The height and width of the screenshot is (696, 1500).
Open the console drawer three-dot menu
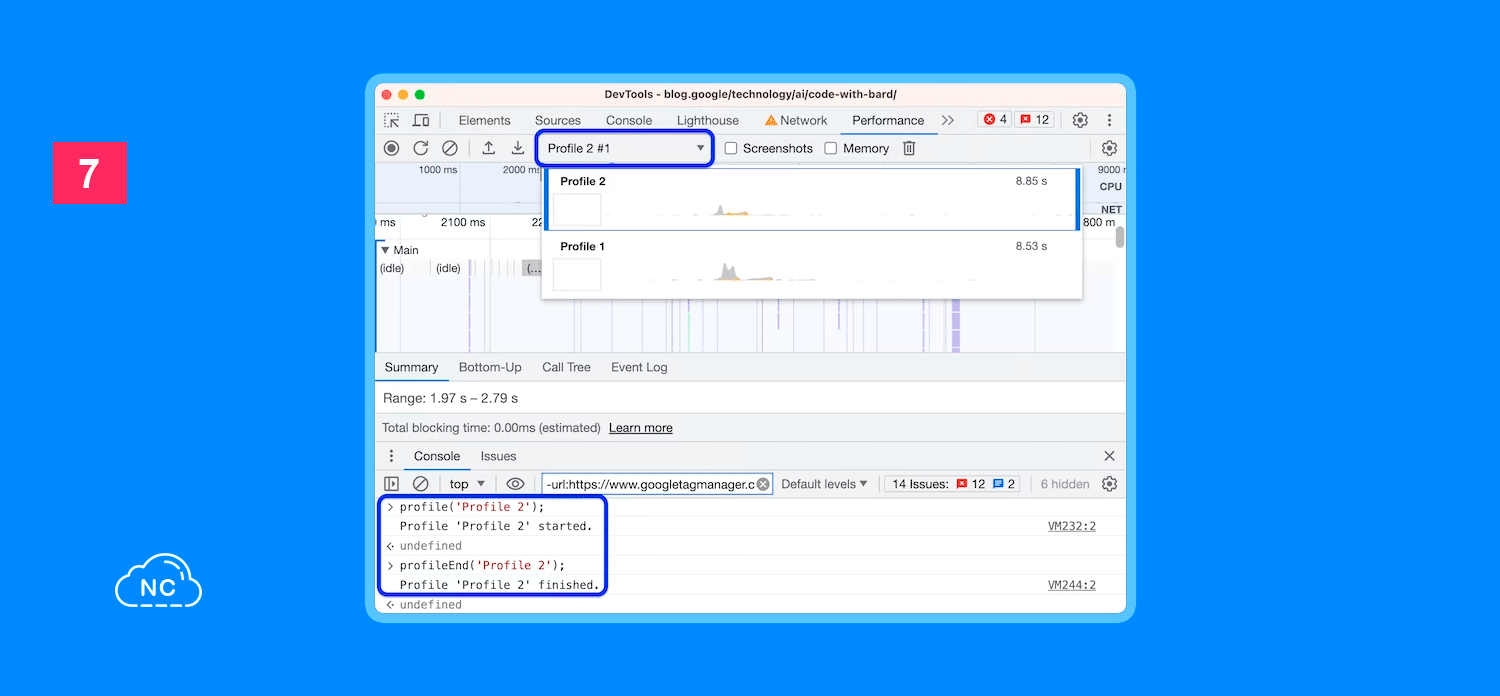click(392, 456)
